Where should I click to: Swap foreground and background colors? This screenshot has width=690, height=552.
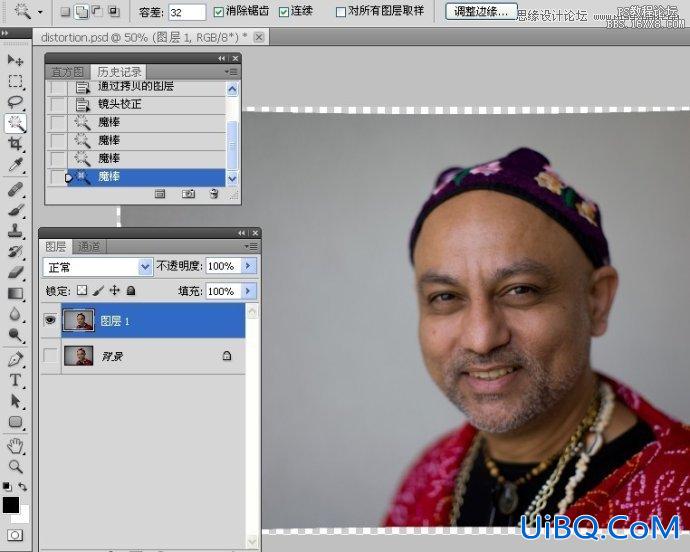point(22,486)
